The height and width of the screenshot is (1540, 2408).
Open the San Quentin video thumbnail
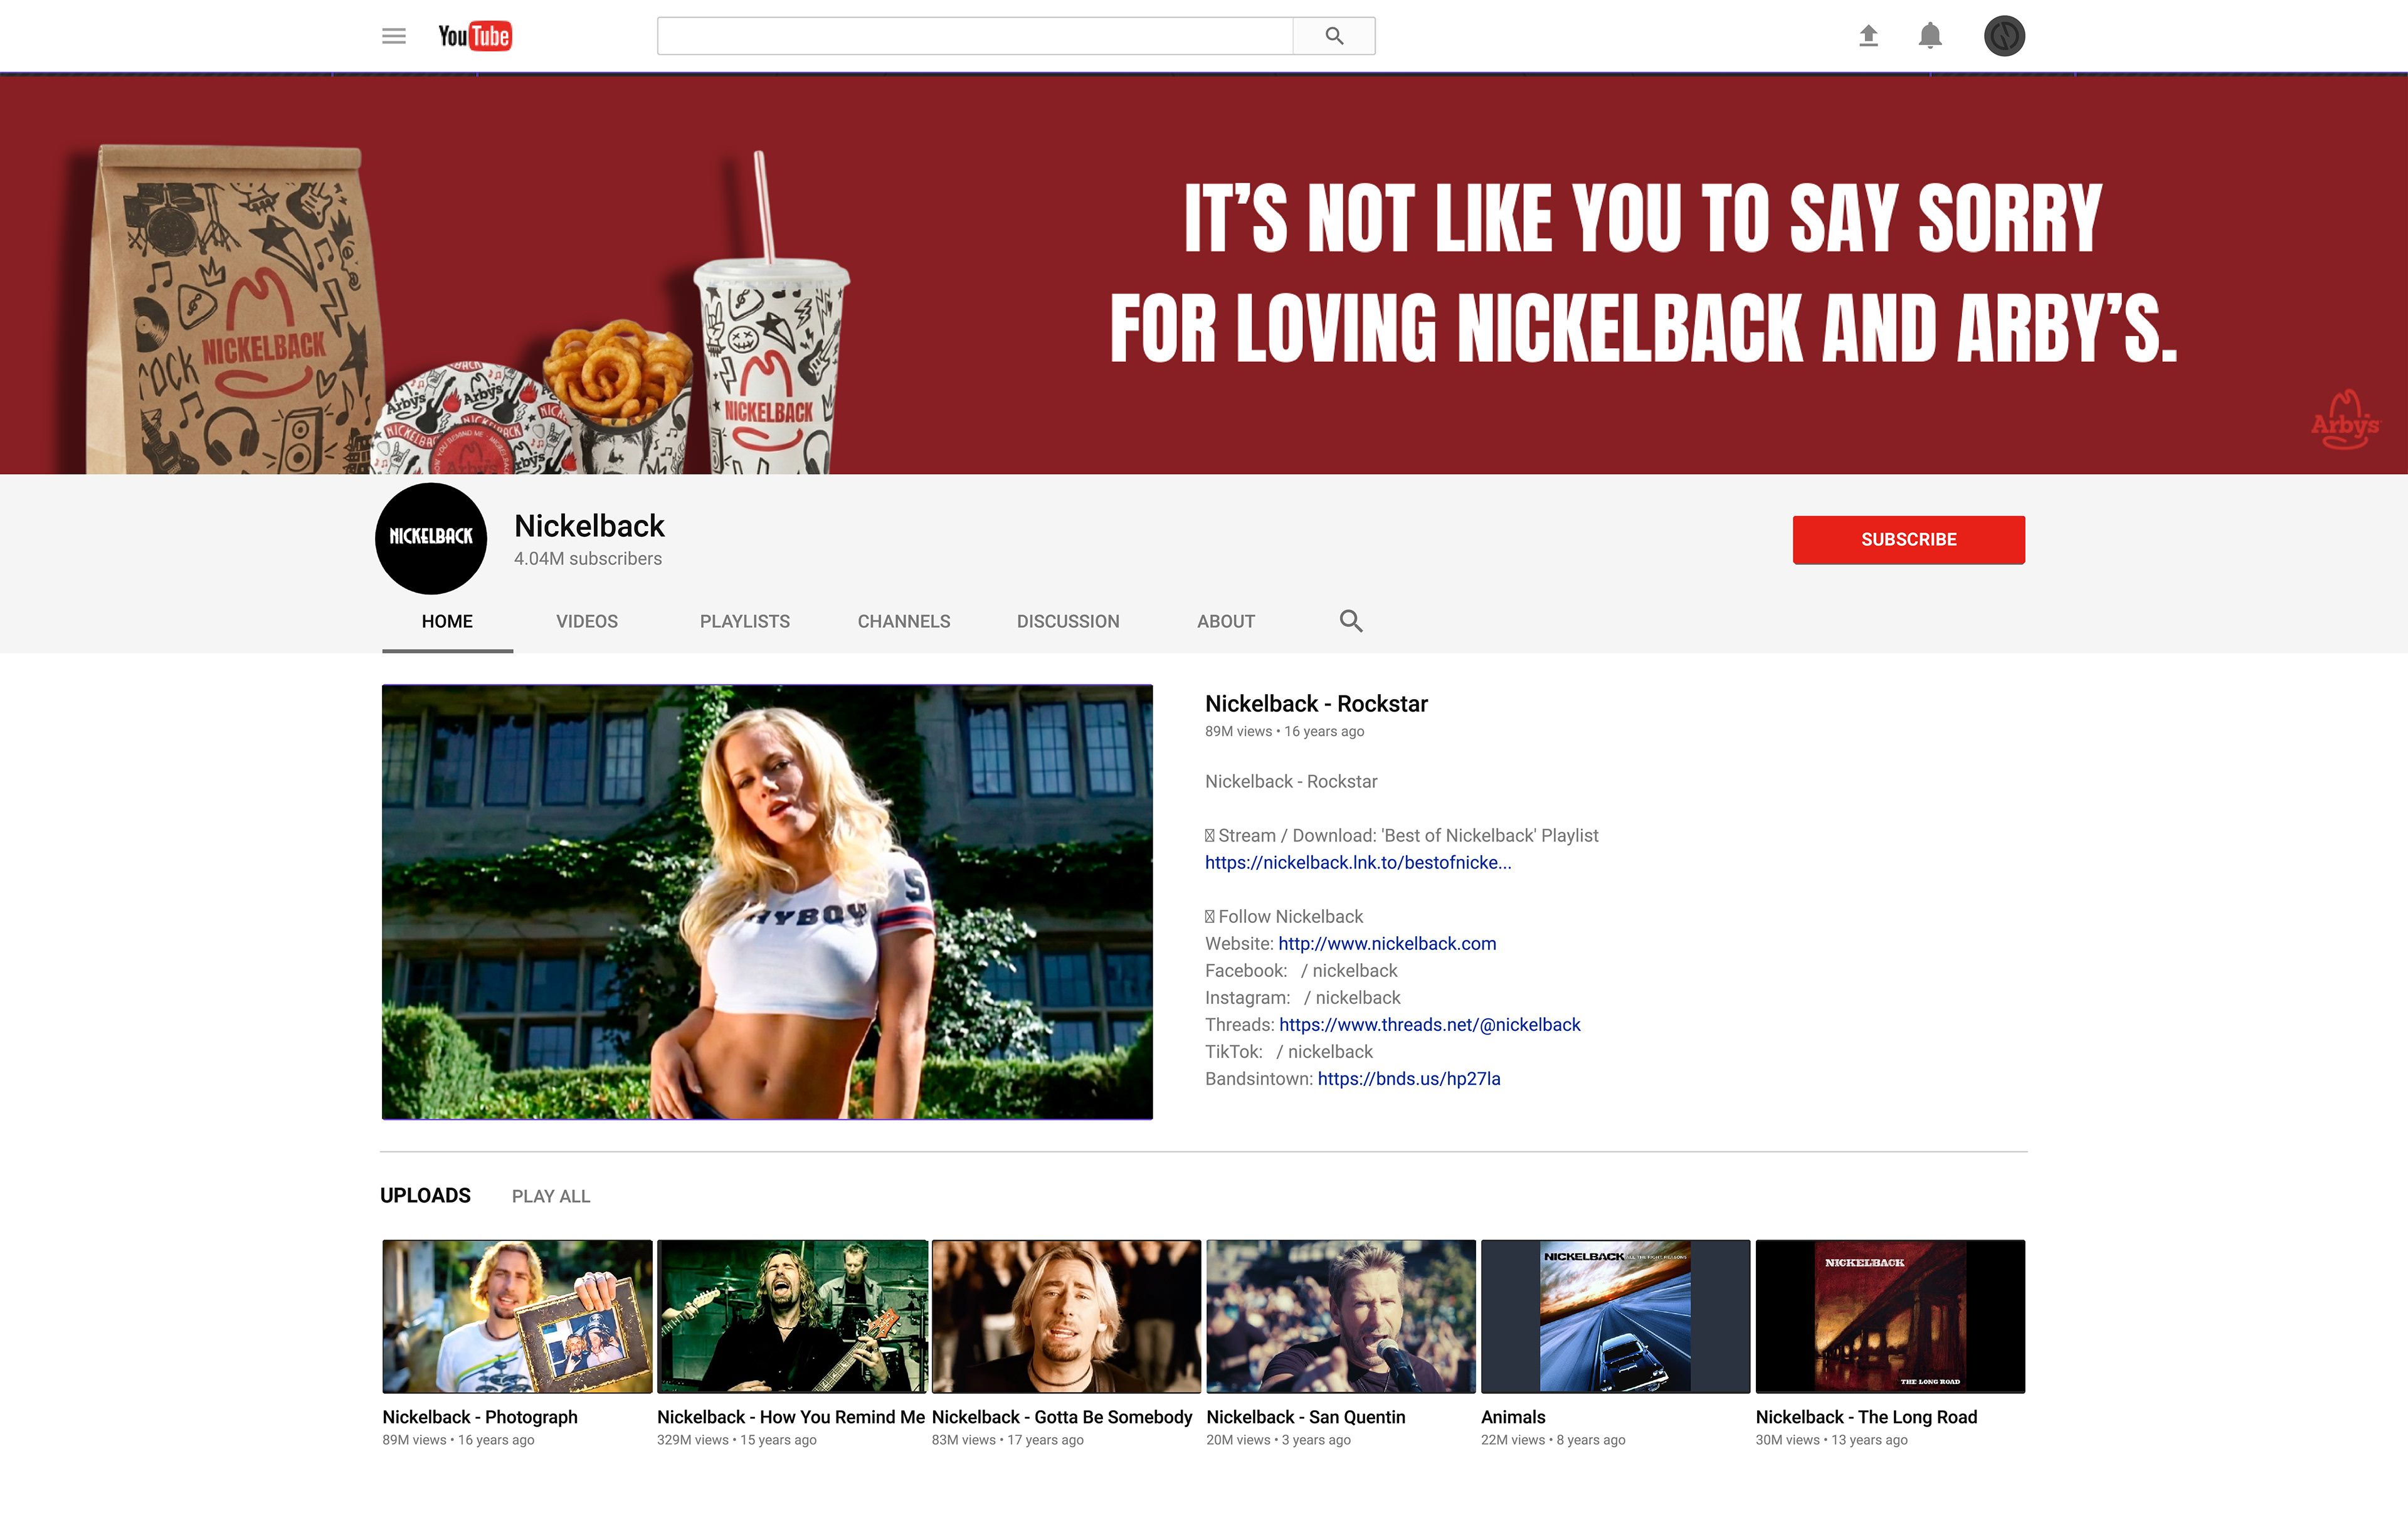pyautogui.click(x=1341, y=1316)
